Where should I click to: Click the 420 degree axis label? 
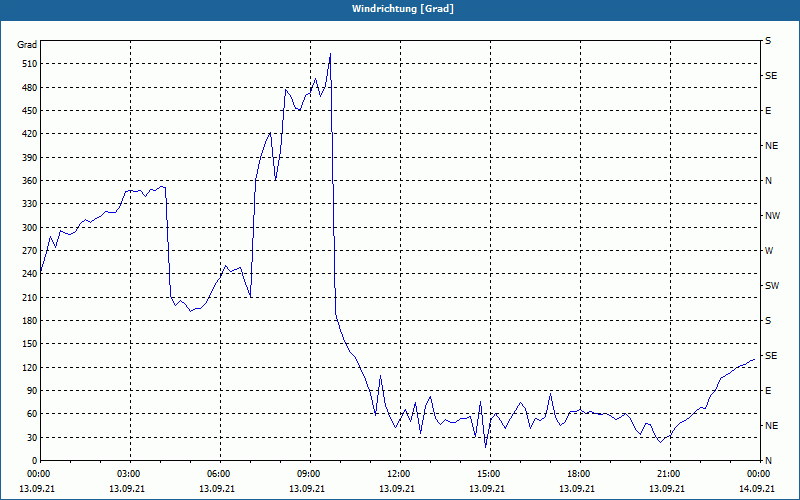point(28,134)
